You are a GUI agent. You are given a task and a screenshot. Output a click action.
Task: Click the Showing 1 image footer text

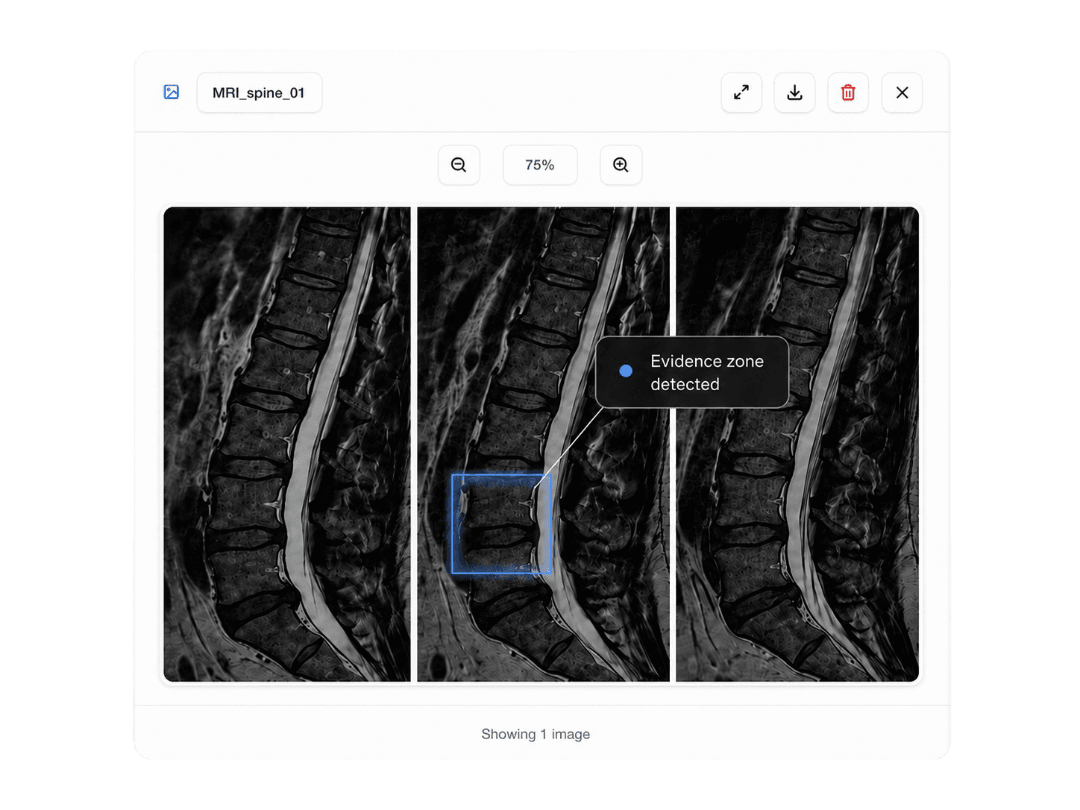535,734
